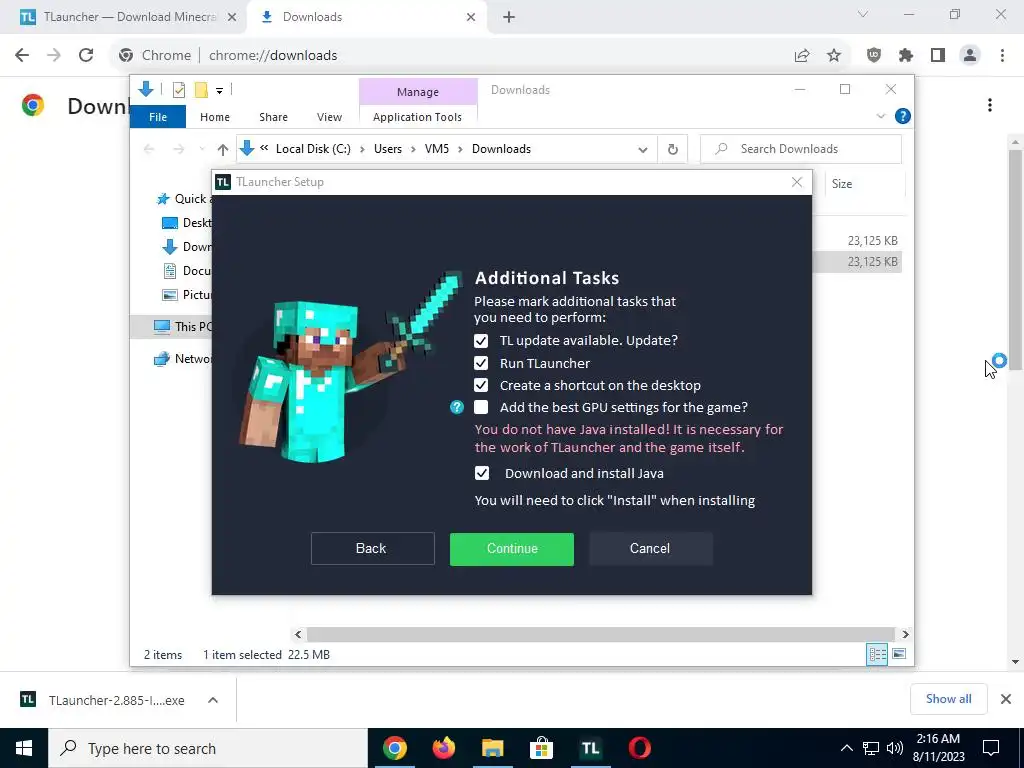Select the Application Tools tab
This screenshot has height=768, width=1024.
tap(417, 117)
